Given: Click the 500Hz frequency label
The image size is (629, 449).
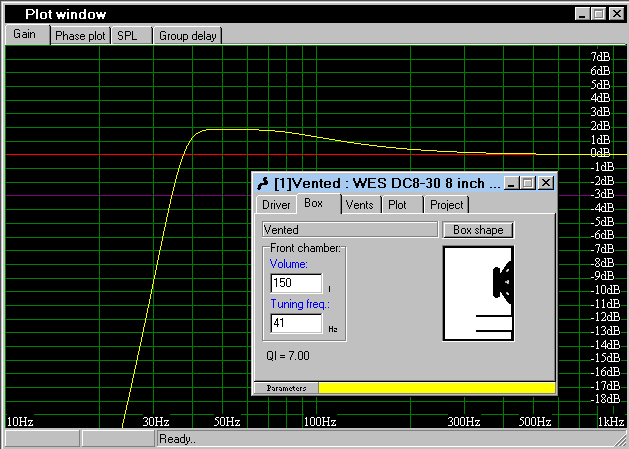Looking at the screenshot, I should pos(535,422).
